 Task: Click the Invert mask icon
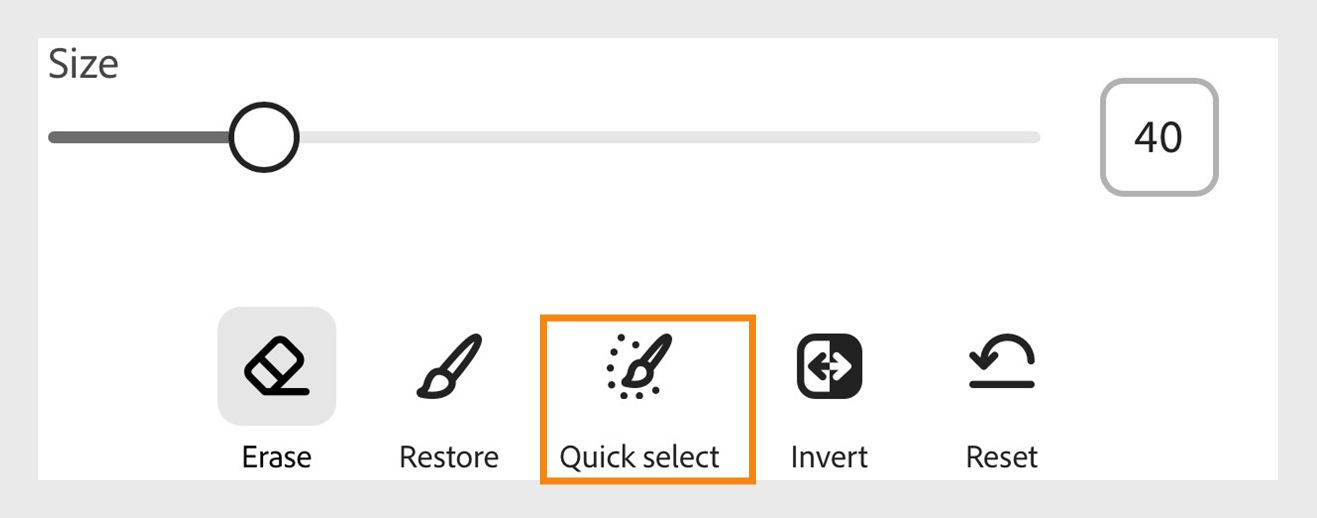(829, 366)
